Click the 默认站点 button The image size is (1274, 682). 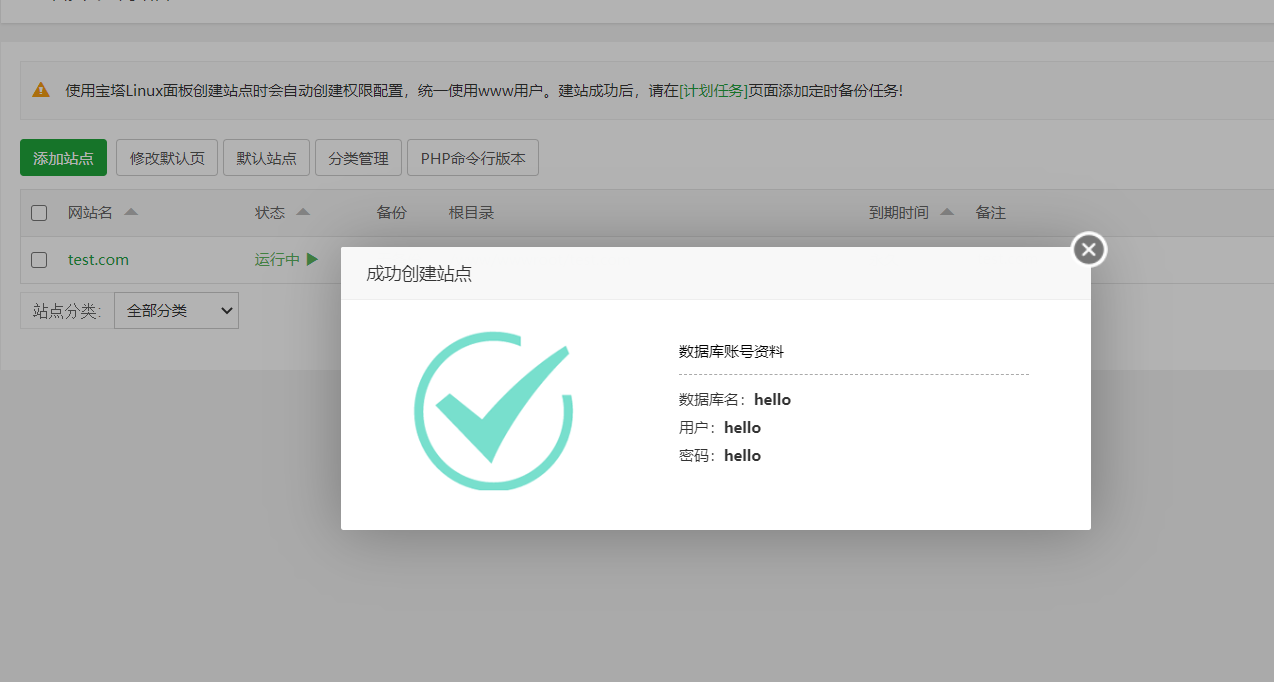[x=266, y=158]
